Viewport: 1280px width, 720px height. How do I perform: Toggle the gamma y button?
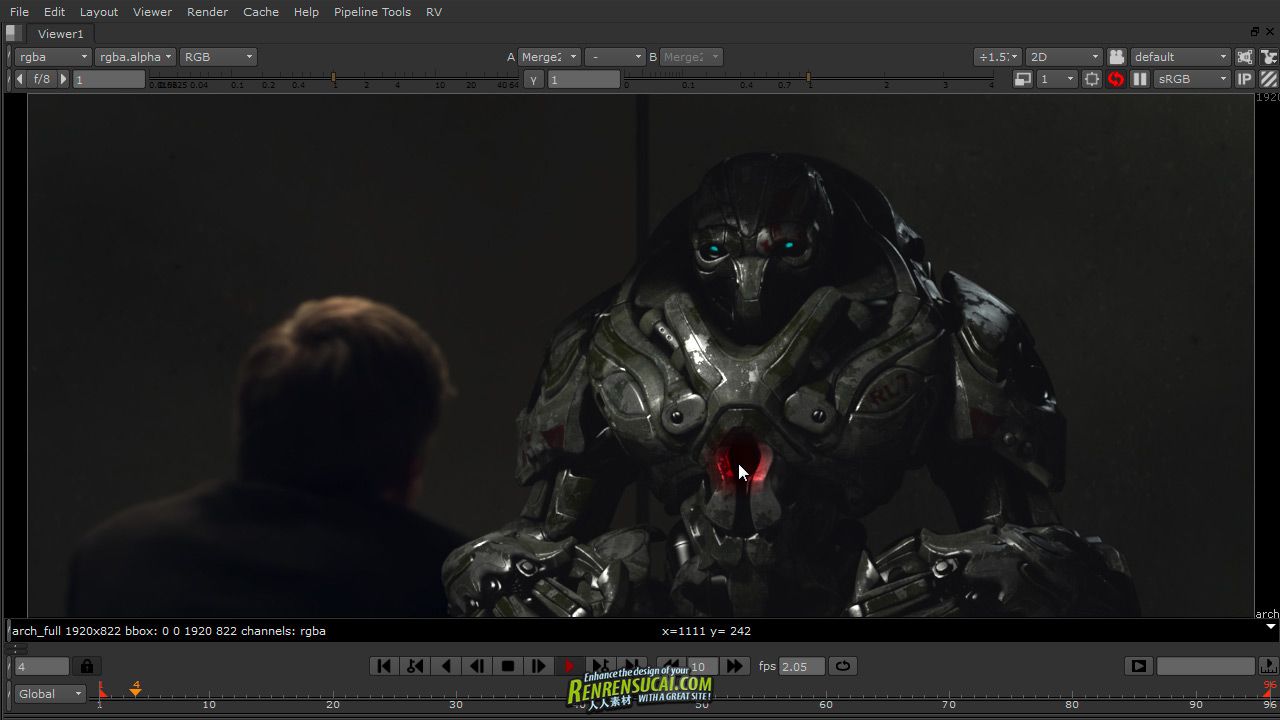[534, 79]
